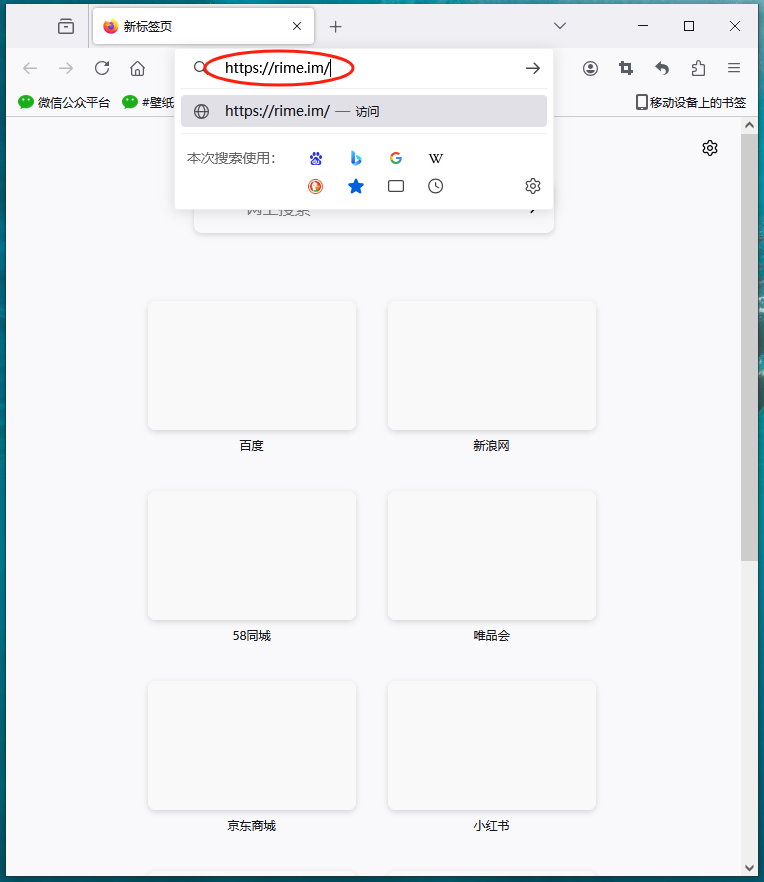Search history using the clock icon
764x882 pixels.
coord(435,186)
